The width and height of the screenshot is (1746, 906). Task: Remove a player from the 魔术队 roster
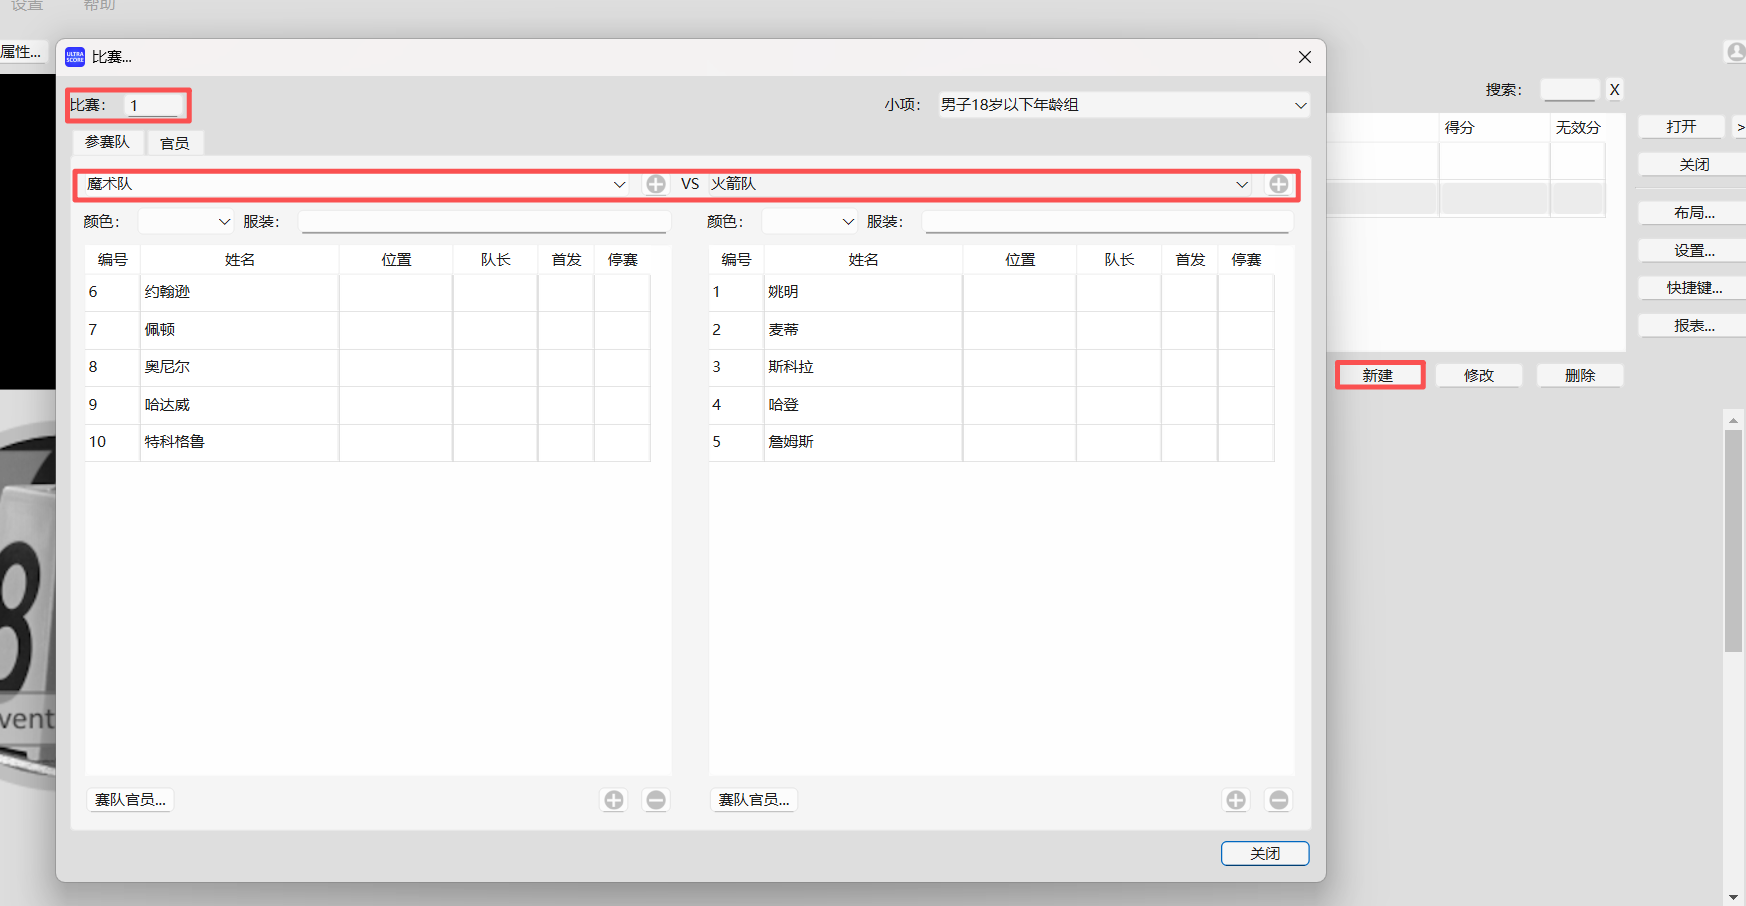tap(656, 800)
